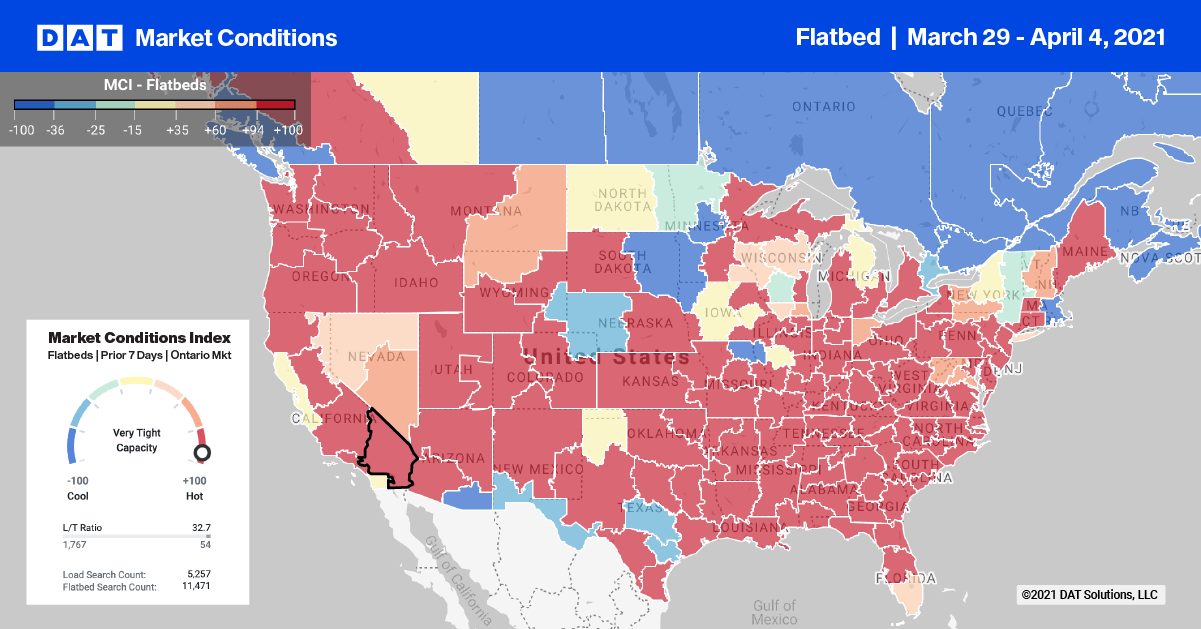
Task: Click the Very Tight Capacity gauge text
Action: 137,440
